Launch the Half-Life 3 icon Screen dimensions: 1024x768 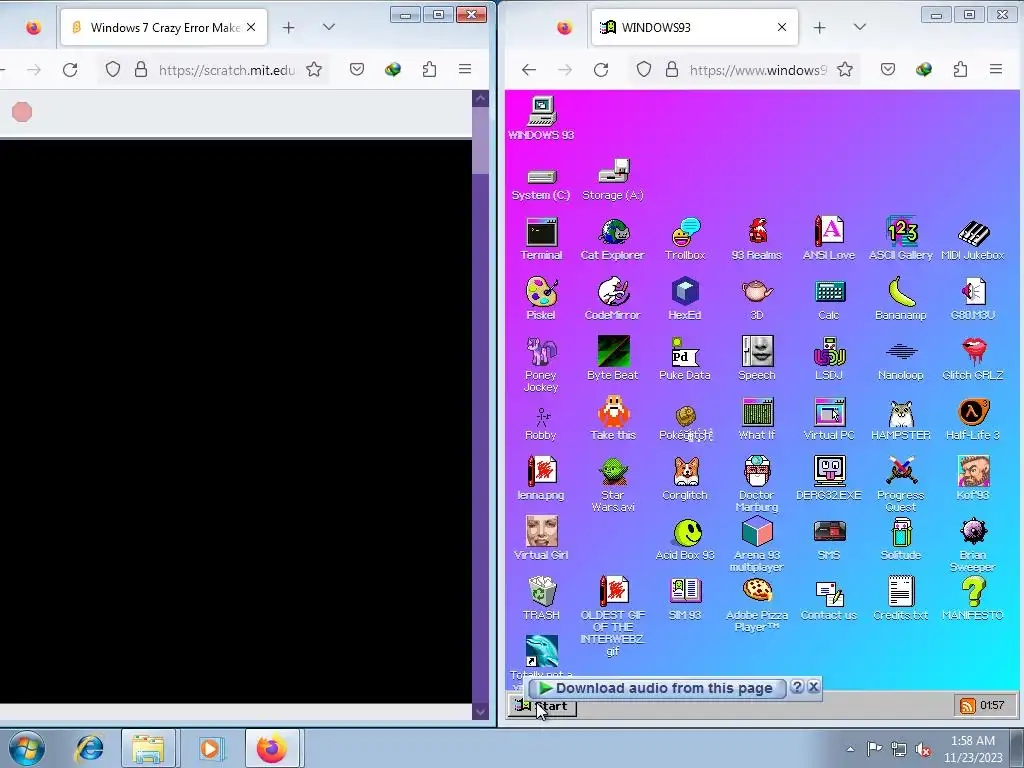(972, 419)
